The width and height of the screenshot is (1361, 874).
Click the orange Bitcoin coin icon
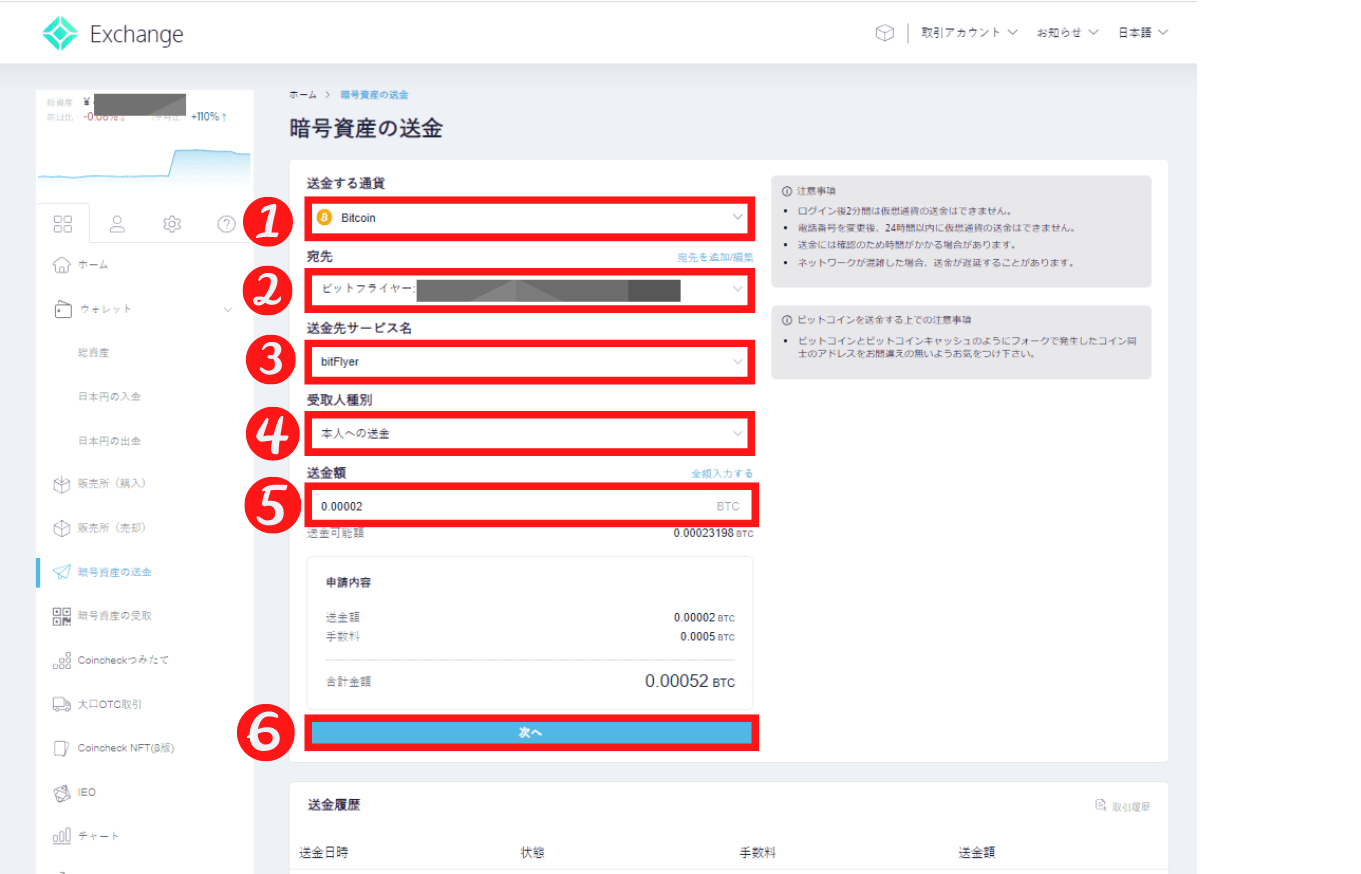[x=324, y=217]
